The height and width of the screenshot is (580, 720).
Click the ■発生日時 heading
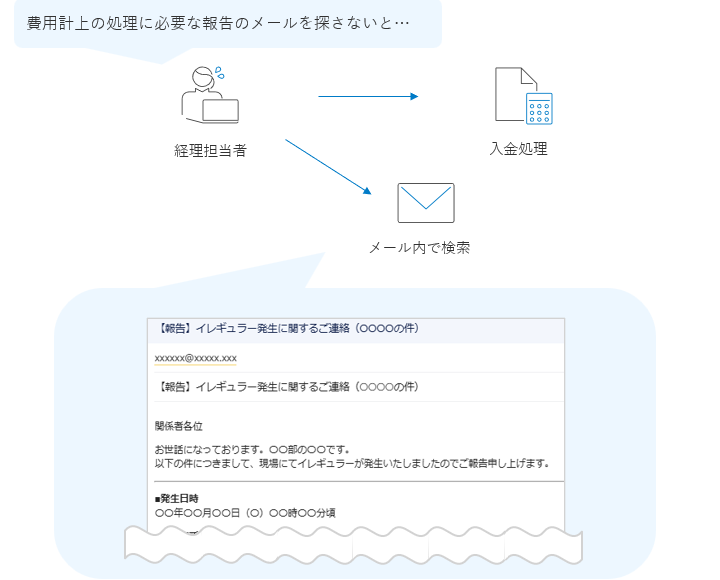tap(177, 497)
